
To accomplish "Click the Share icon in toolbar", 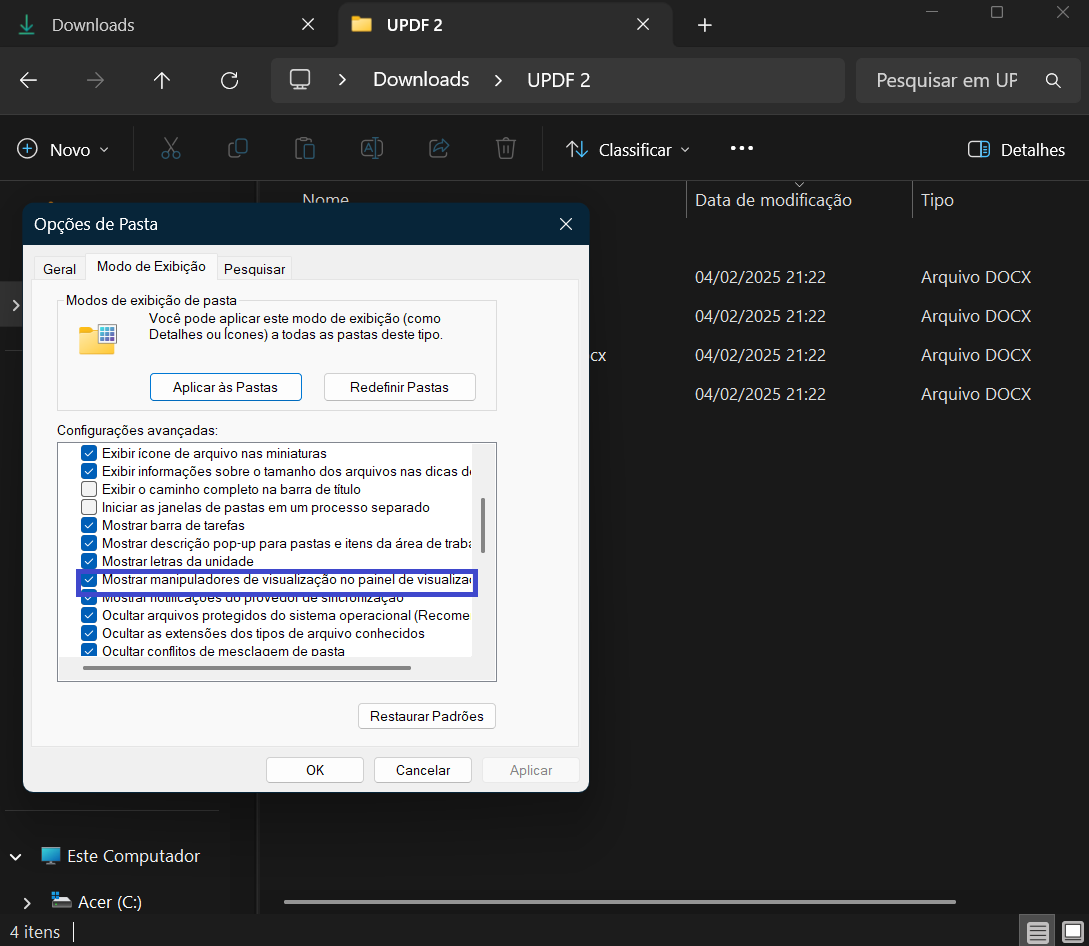I will (x=439, y=149).
